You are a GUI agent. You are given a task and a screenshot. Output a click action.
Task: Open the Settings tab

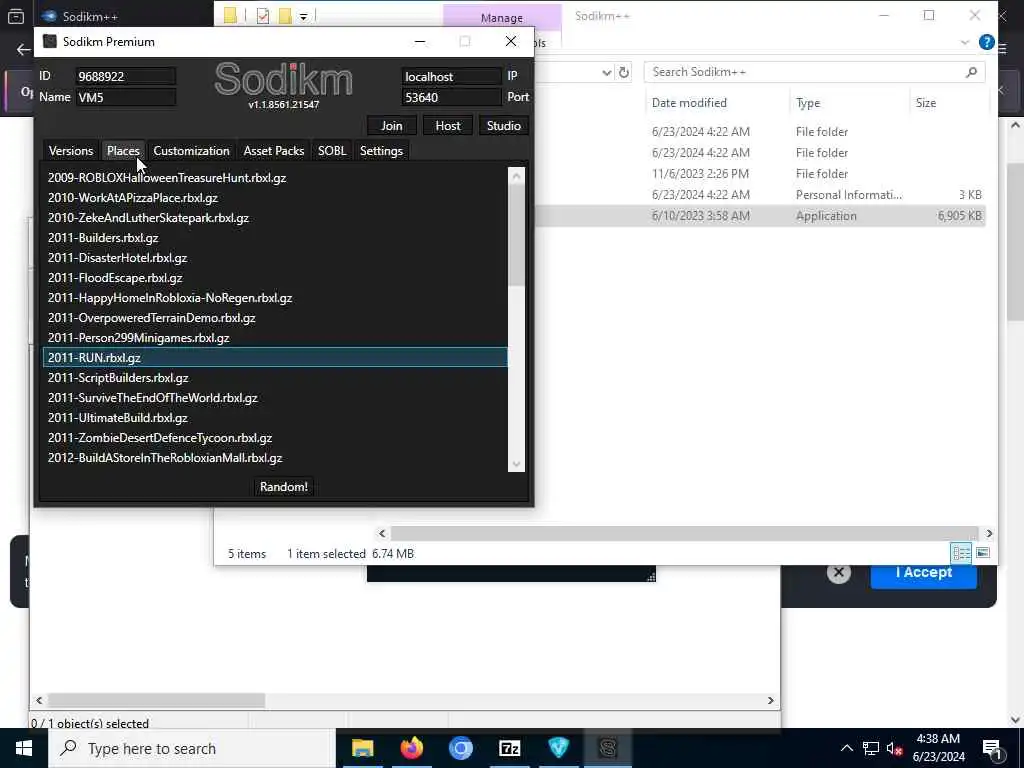pyautogui.click(x=381, y=151)
